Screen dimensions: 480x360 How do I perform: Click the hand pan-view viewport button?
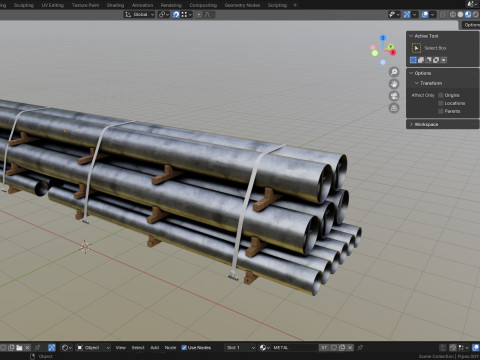(x=394, y=84)
